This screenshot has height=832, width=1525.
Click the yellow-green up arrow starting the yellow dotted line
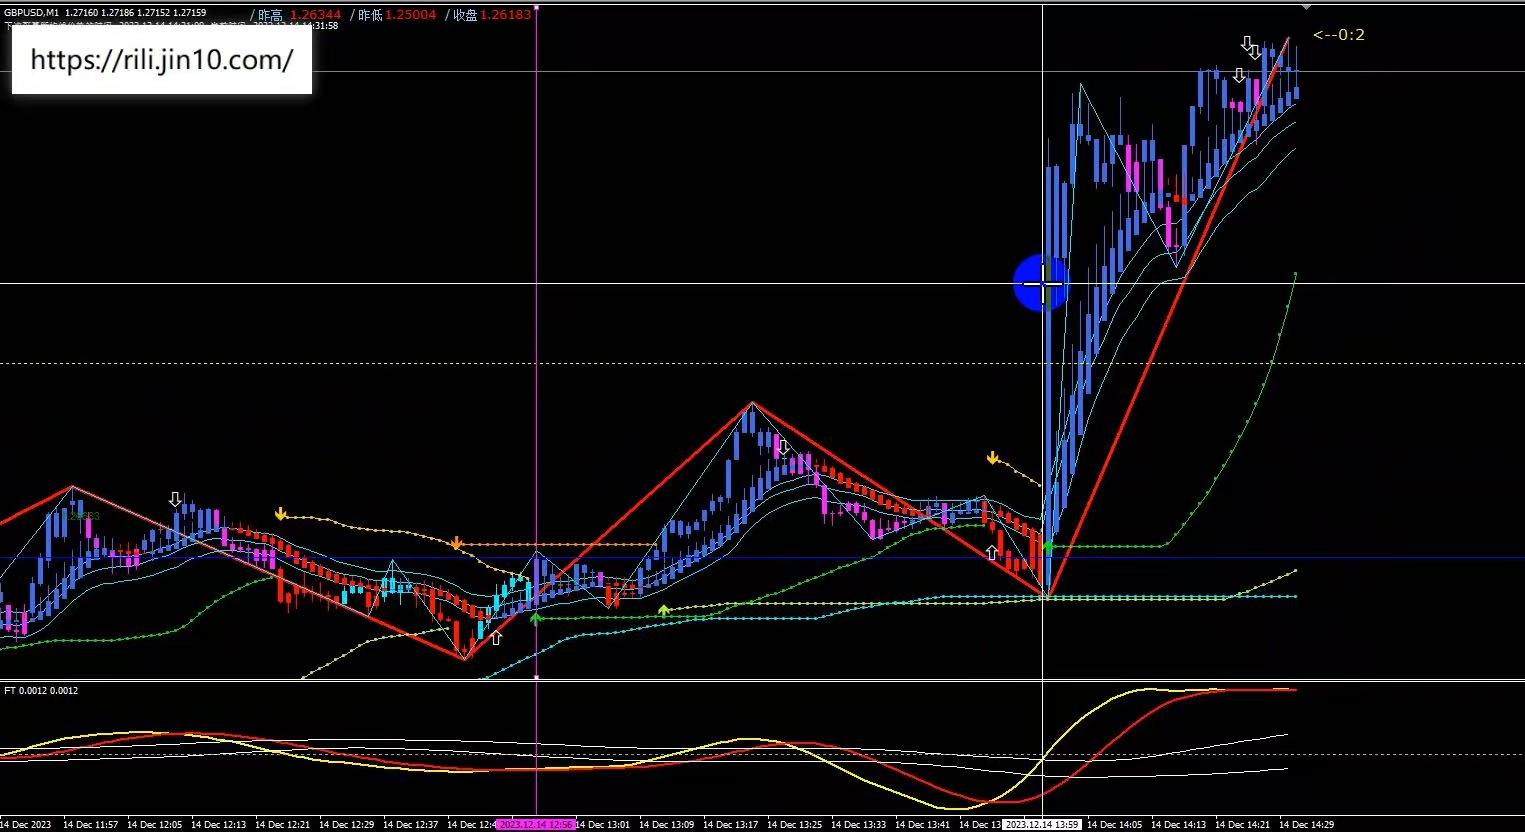click(663, 610)
